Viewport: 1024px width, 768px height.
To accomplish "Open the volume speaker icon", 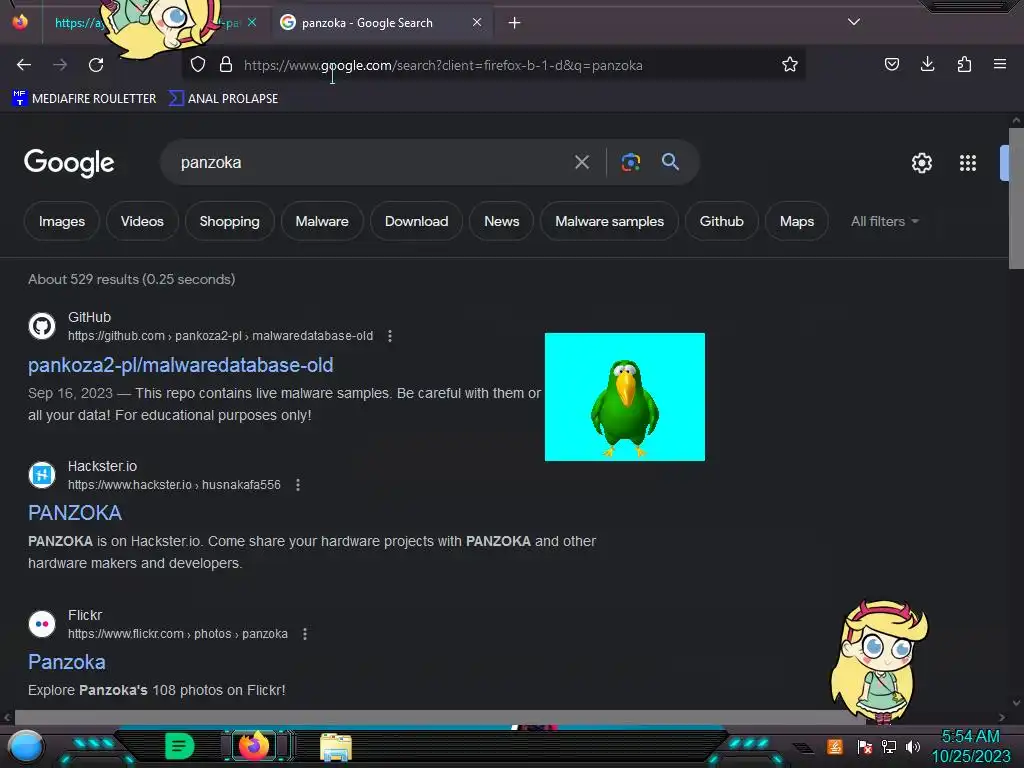I will [913, 746].
